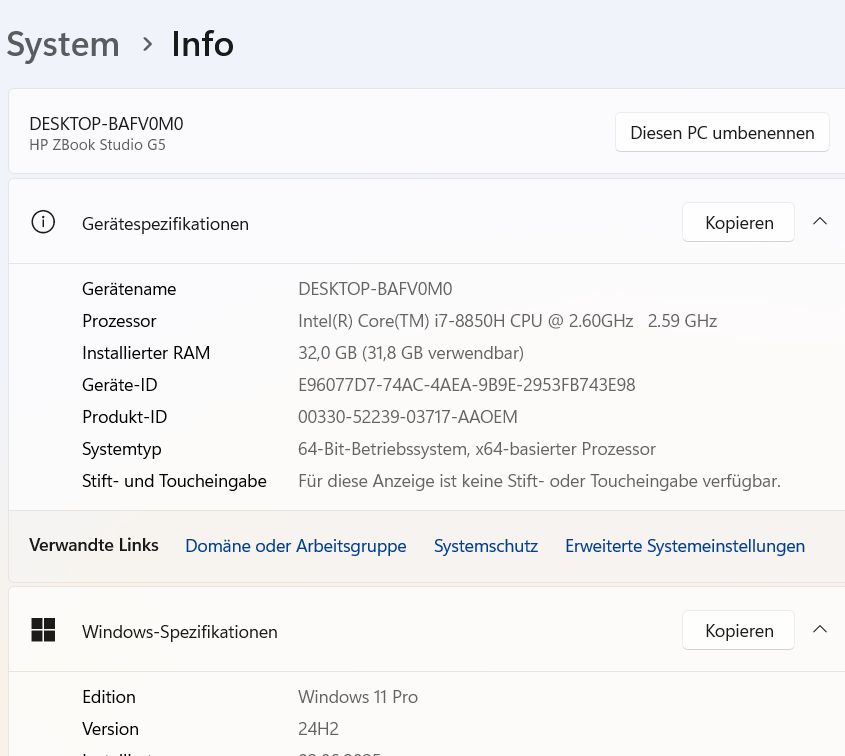Viewport: 845px width, 756px height.
Task: Select product ID 00330-52239-03717-AAOEM
Action: point(407,417)
